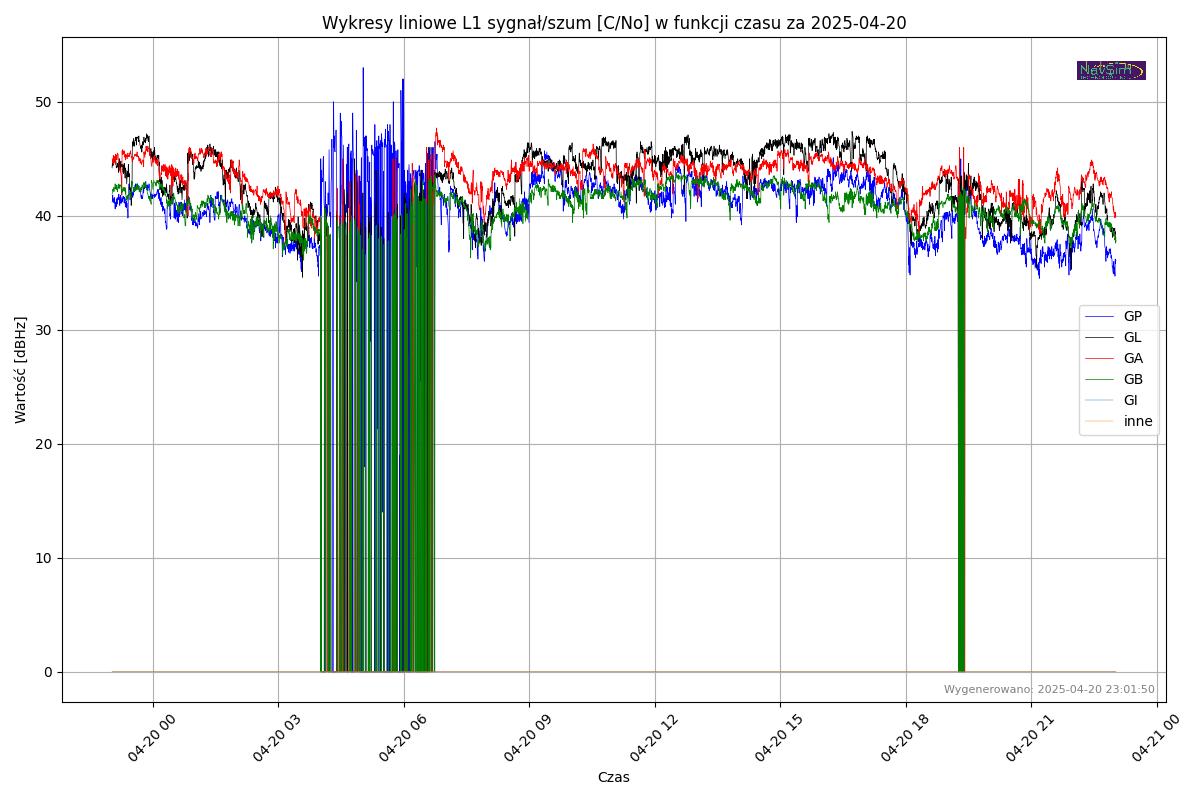Click the red GA line sample in legend
The width and height of the screenshot is (1200, 800).
point(1099,359)
